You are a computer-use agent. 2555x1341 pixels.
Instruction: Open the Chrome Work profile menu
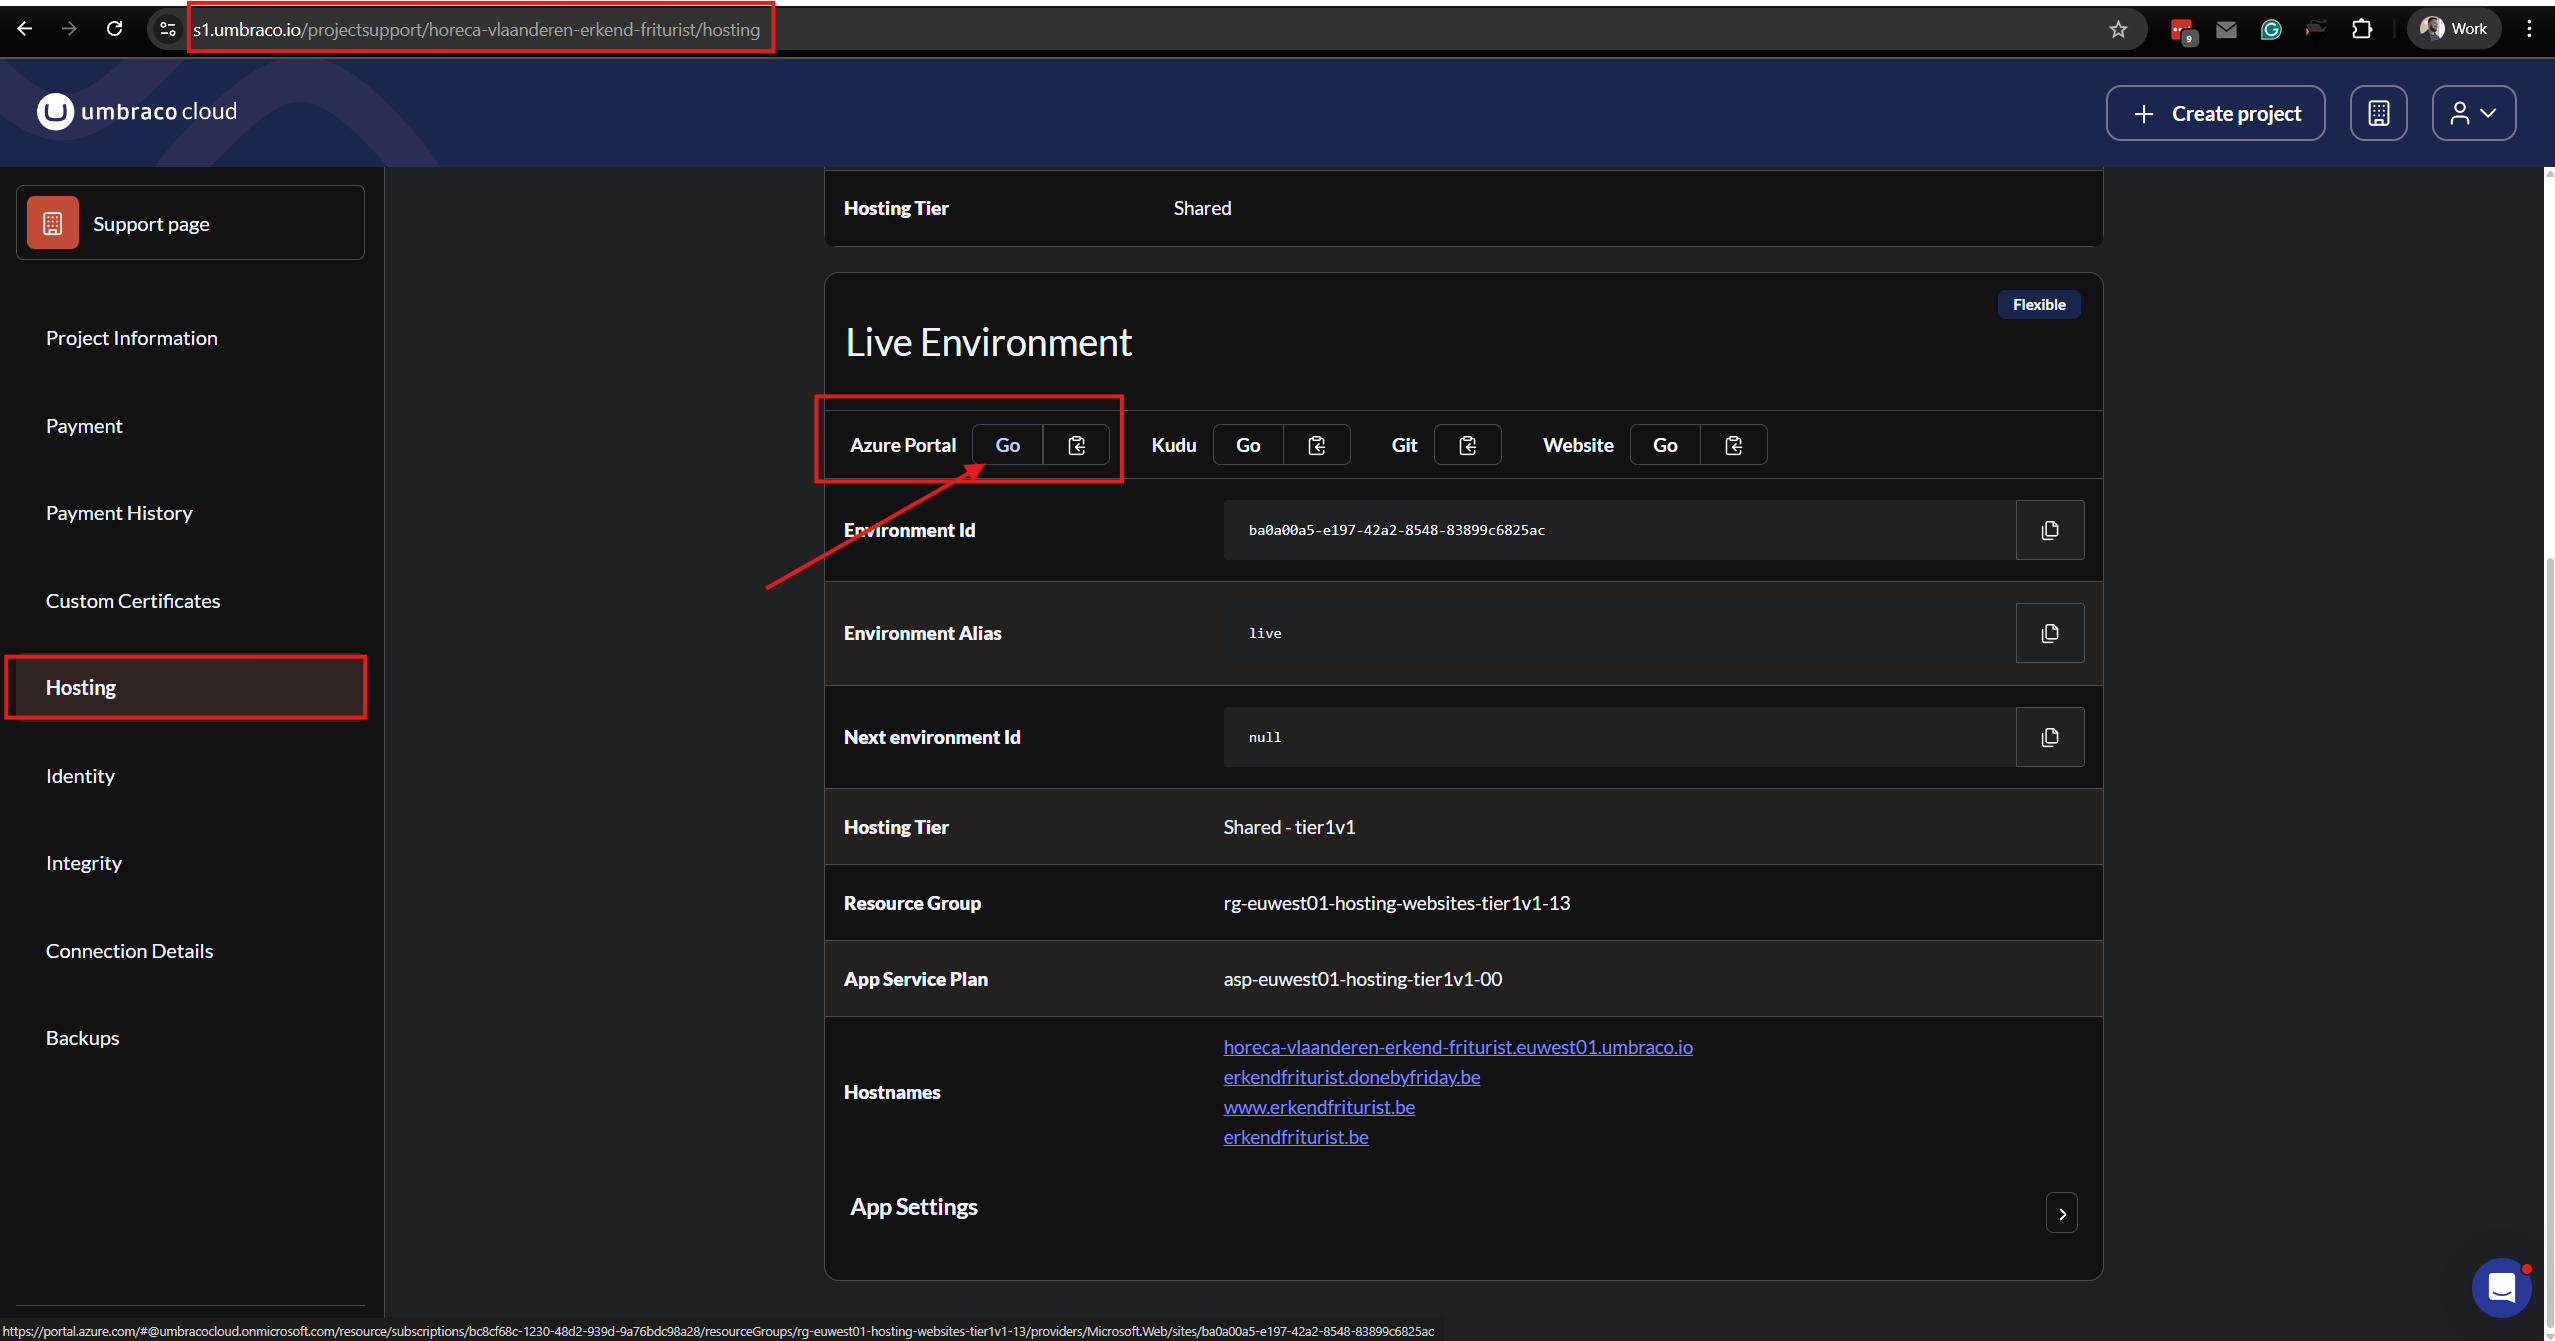tap(2453, 29)
